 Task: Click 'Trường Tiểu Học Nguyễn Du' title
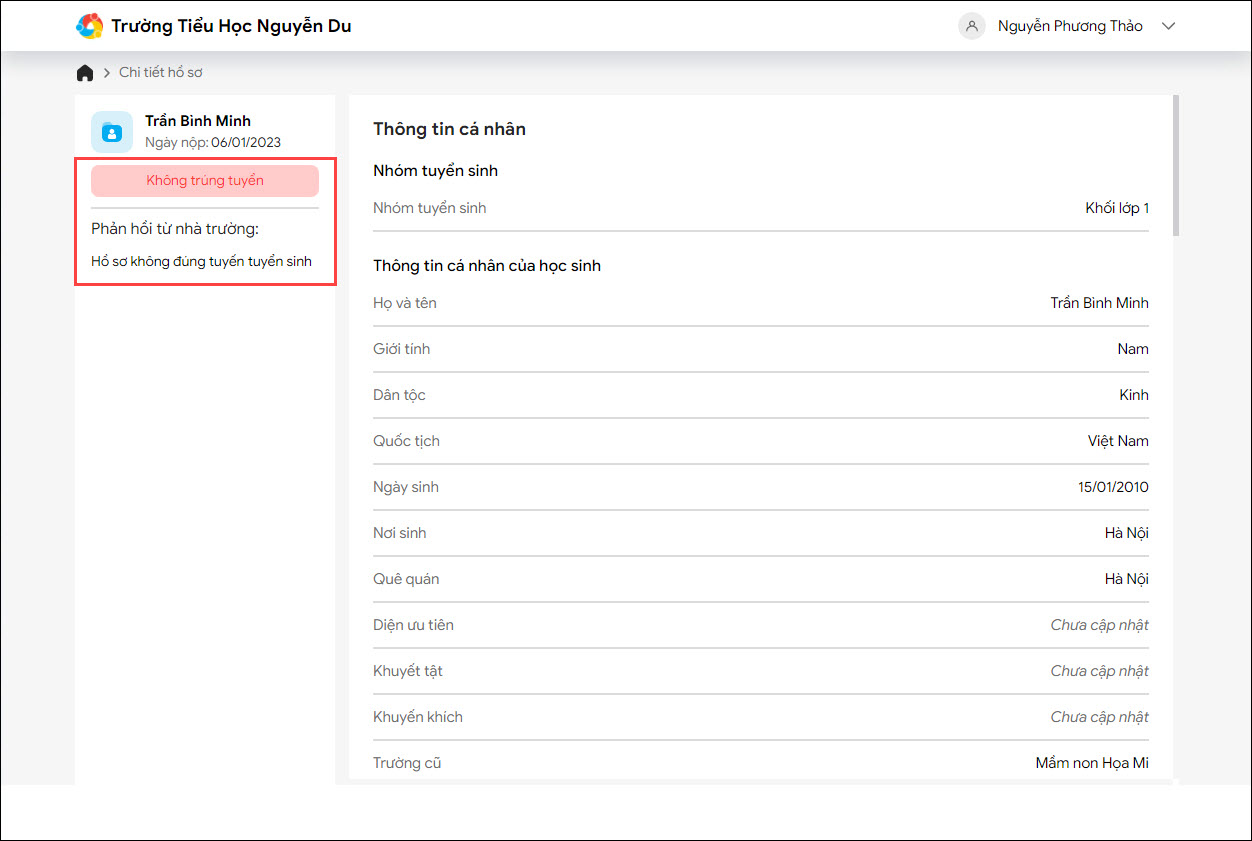pos(231,26)
